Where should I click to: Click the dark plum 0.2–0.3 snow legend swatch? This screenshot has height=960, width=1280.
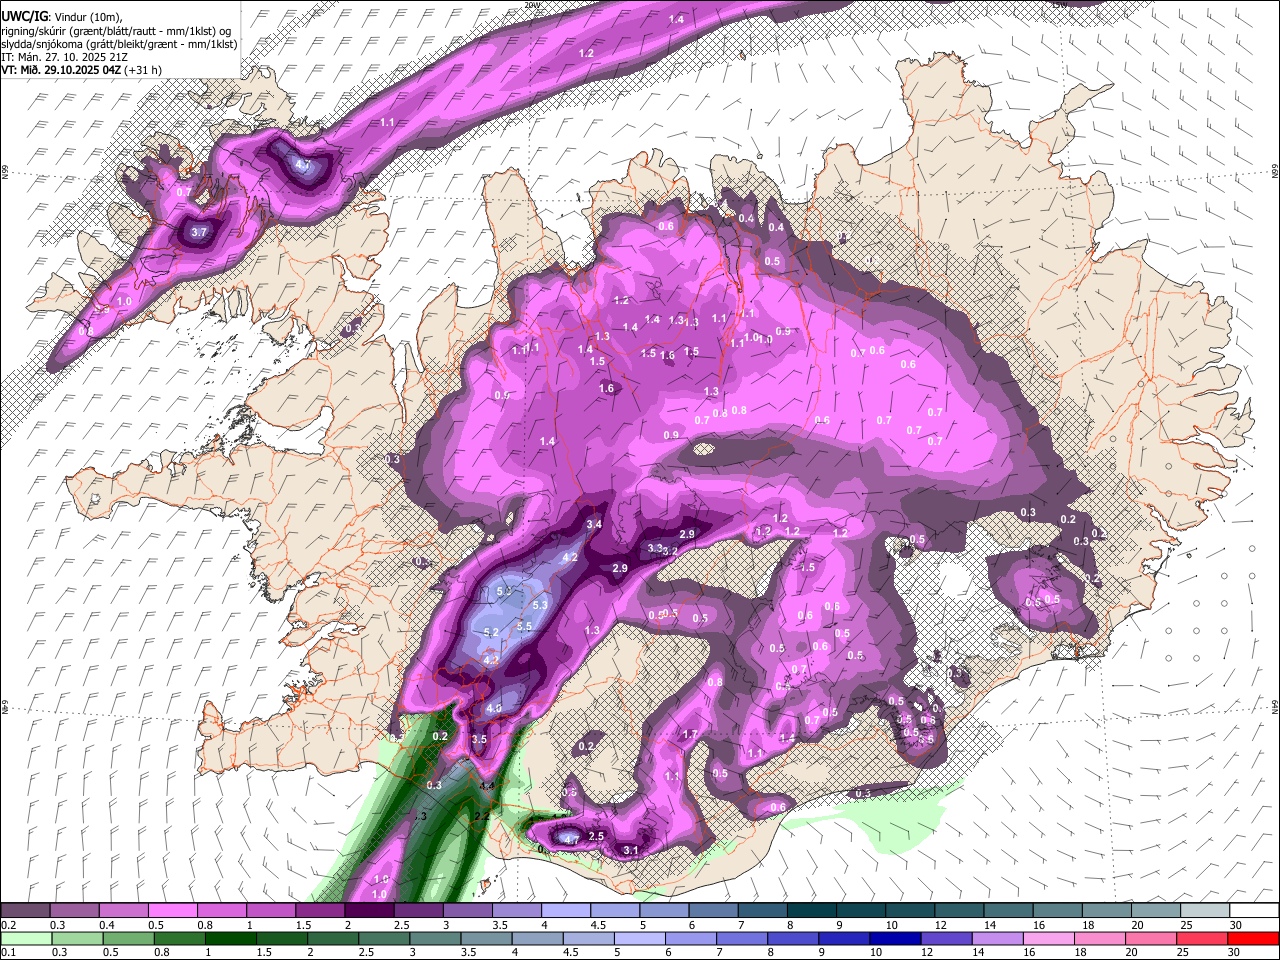pos(25,911)
